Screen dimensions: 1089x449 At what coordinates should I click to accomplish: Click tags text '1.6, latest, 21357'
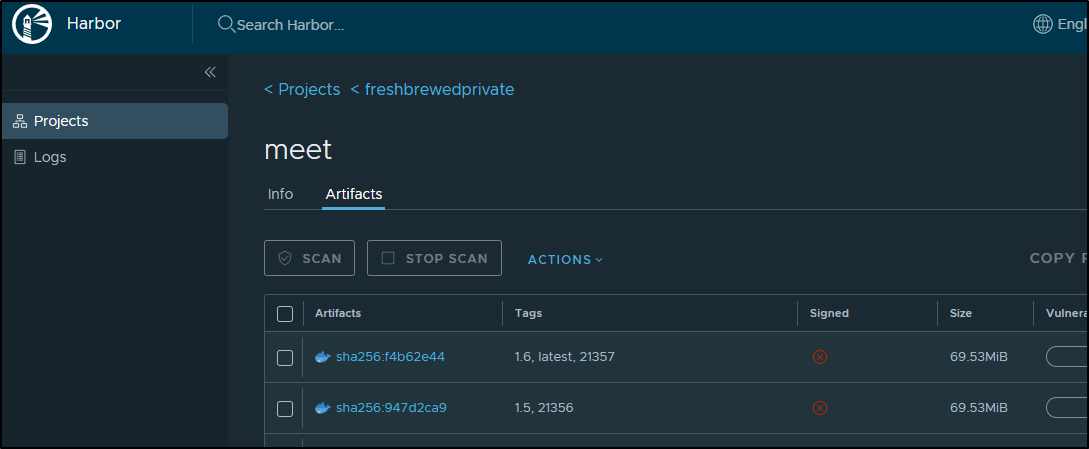click(565, 357)
